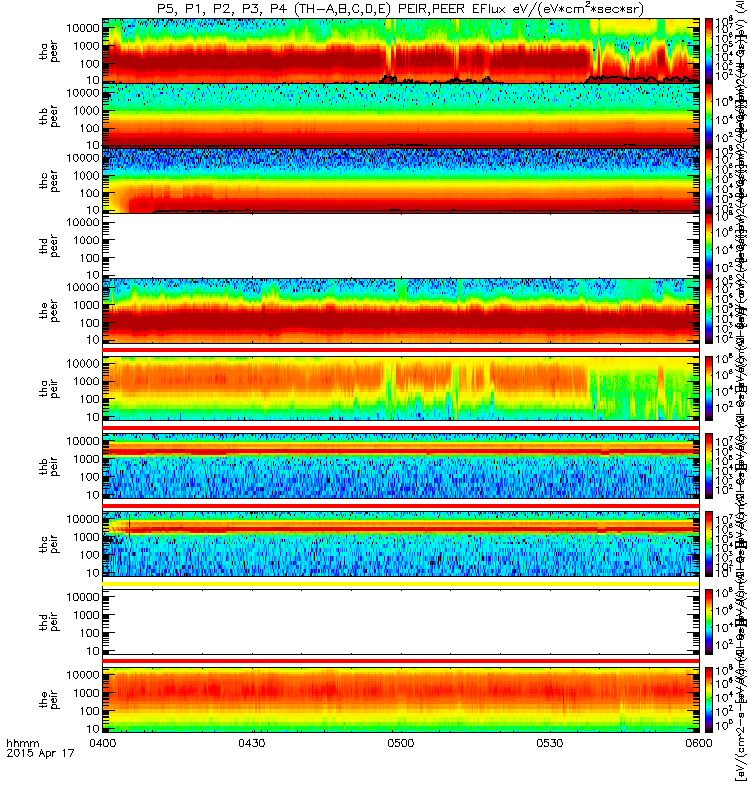The width and height of the screenshot is (750, 800).
Task: Click the yellow bar below thc peir
Action: pyautogui.click(x=401, y=583)
